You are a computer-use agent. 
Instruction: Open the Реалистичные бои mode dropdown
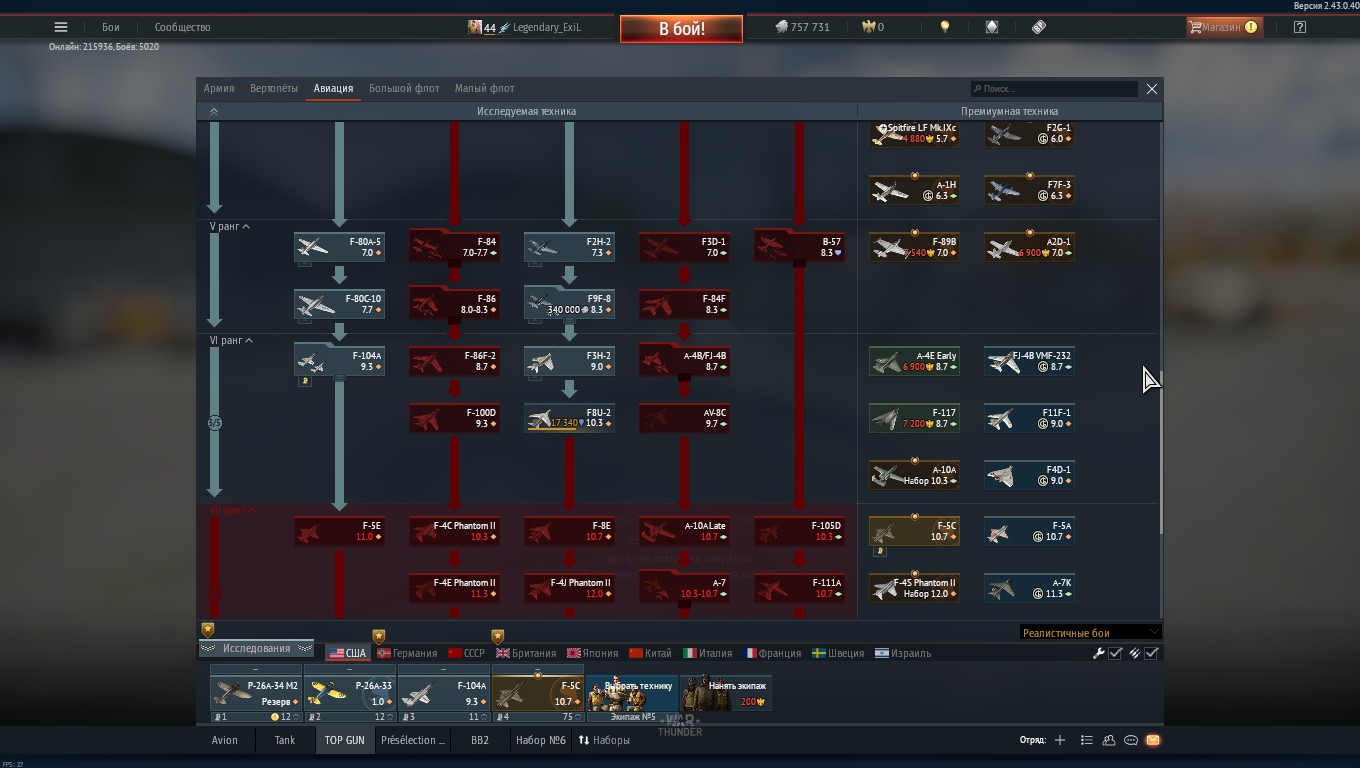[1090, 632]
